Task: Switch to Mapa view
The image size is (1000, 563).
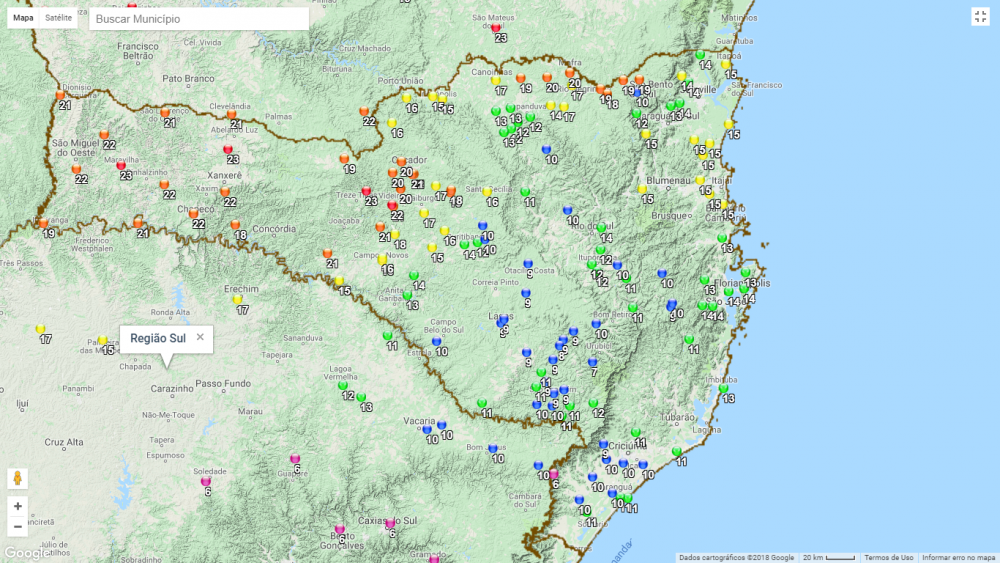Action: (23, 18)
